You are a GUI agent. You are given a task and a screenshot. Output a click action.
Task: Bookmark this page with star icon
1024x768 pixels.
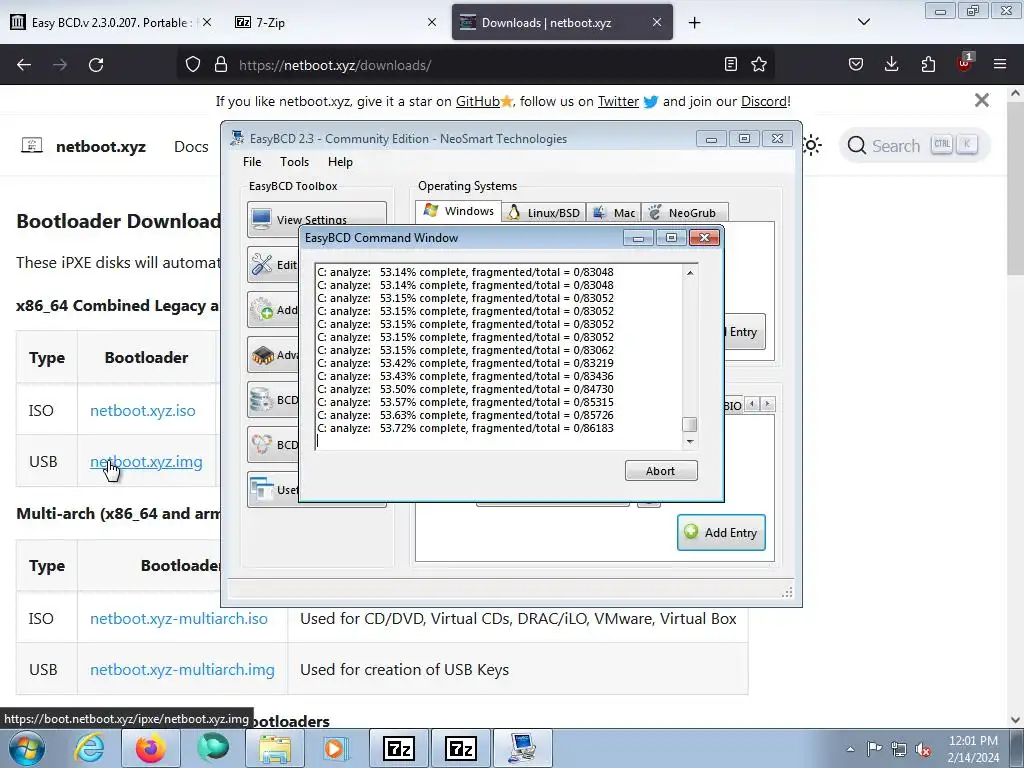759,64
